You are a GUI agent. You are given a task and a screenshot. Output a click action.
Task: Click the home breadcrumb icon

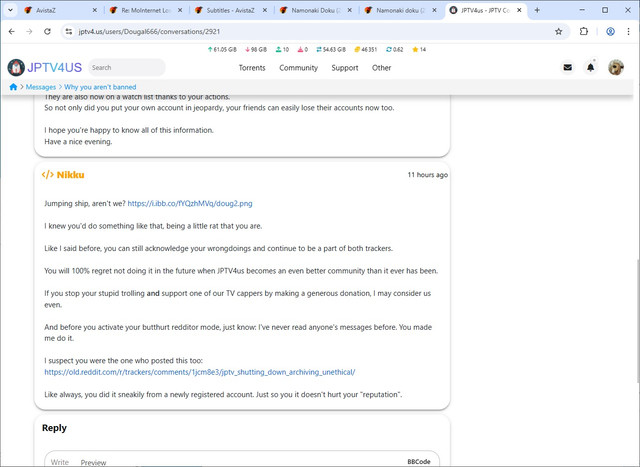(x=13, y=87)
